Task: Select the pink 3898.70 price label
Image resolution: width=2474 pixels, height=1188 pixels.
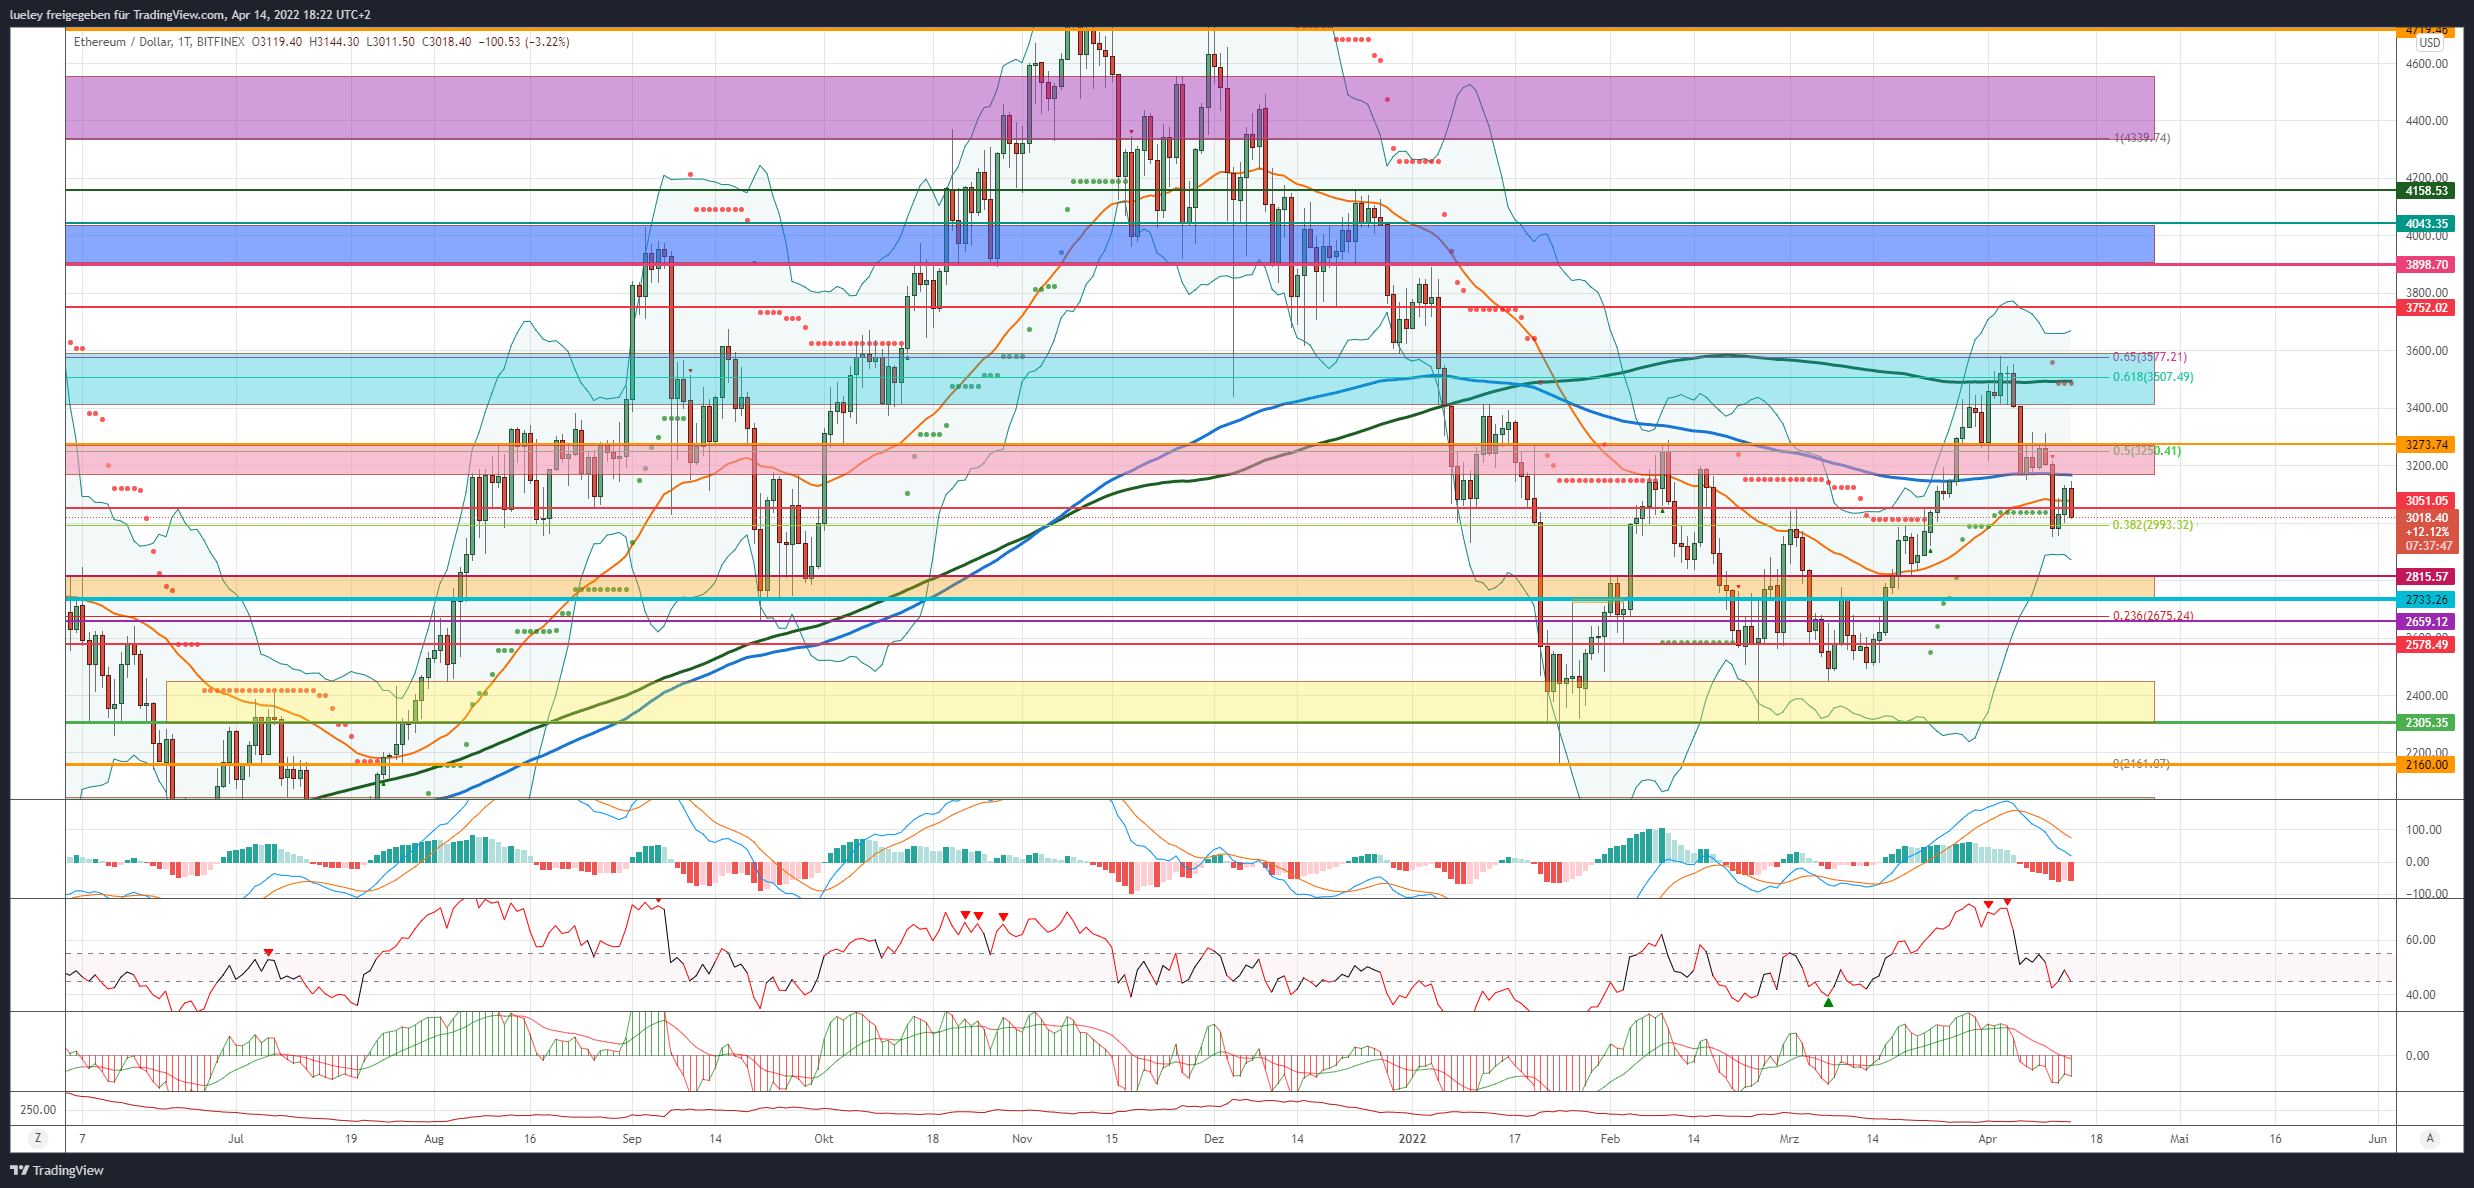Action: (2426, 265)
